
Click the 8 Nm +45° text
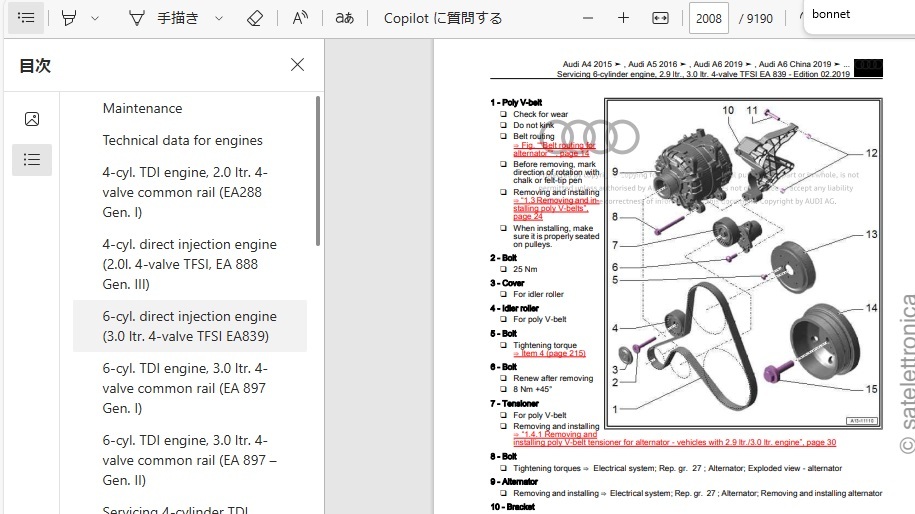point(532,389)
